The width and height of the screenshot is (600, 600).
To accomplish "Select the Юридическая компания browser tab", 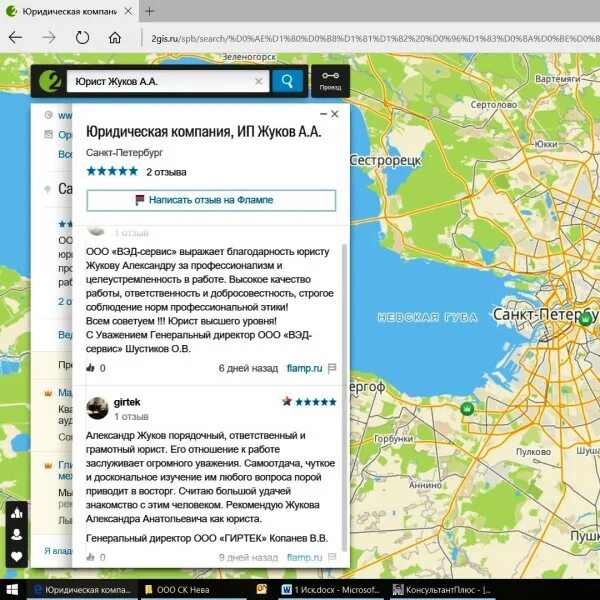I will 69,11.
